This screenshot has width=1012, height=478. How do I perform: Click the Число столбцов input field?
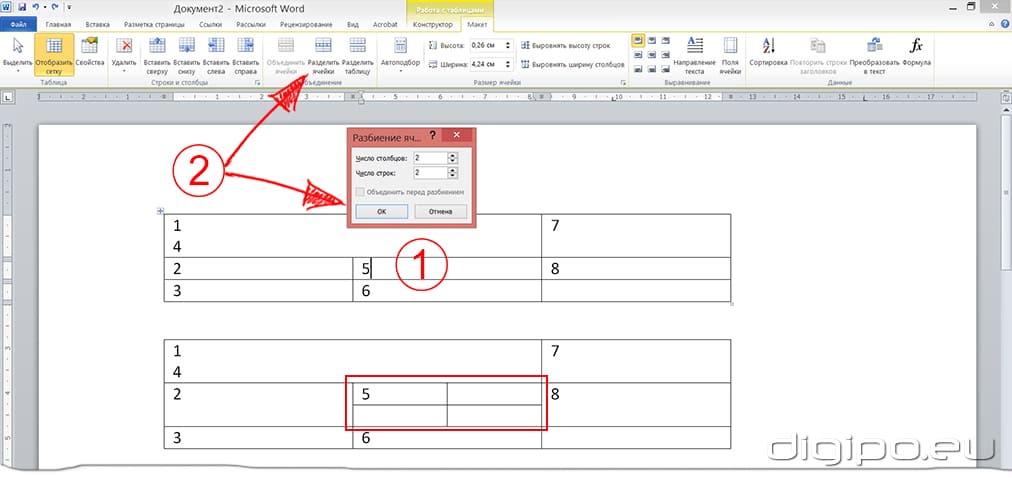click(x=430, y=158)
